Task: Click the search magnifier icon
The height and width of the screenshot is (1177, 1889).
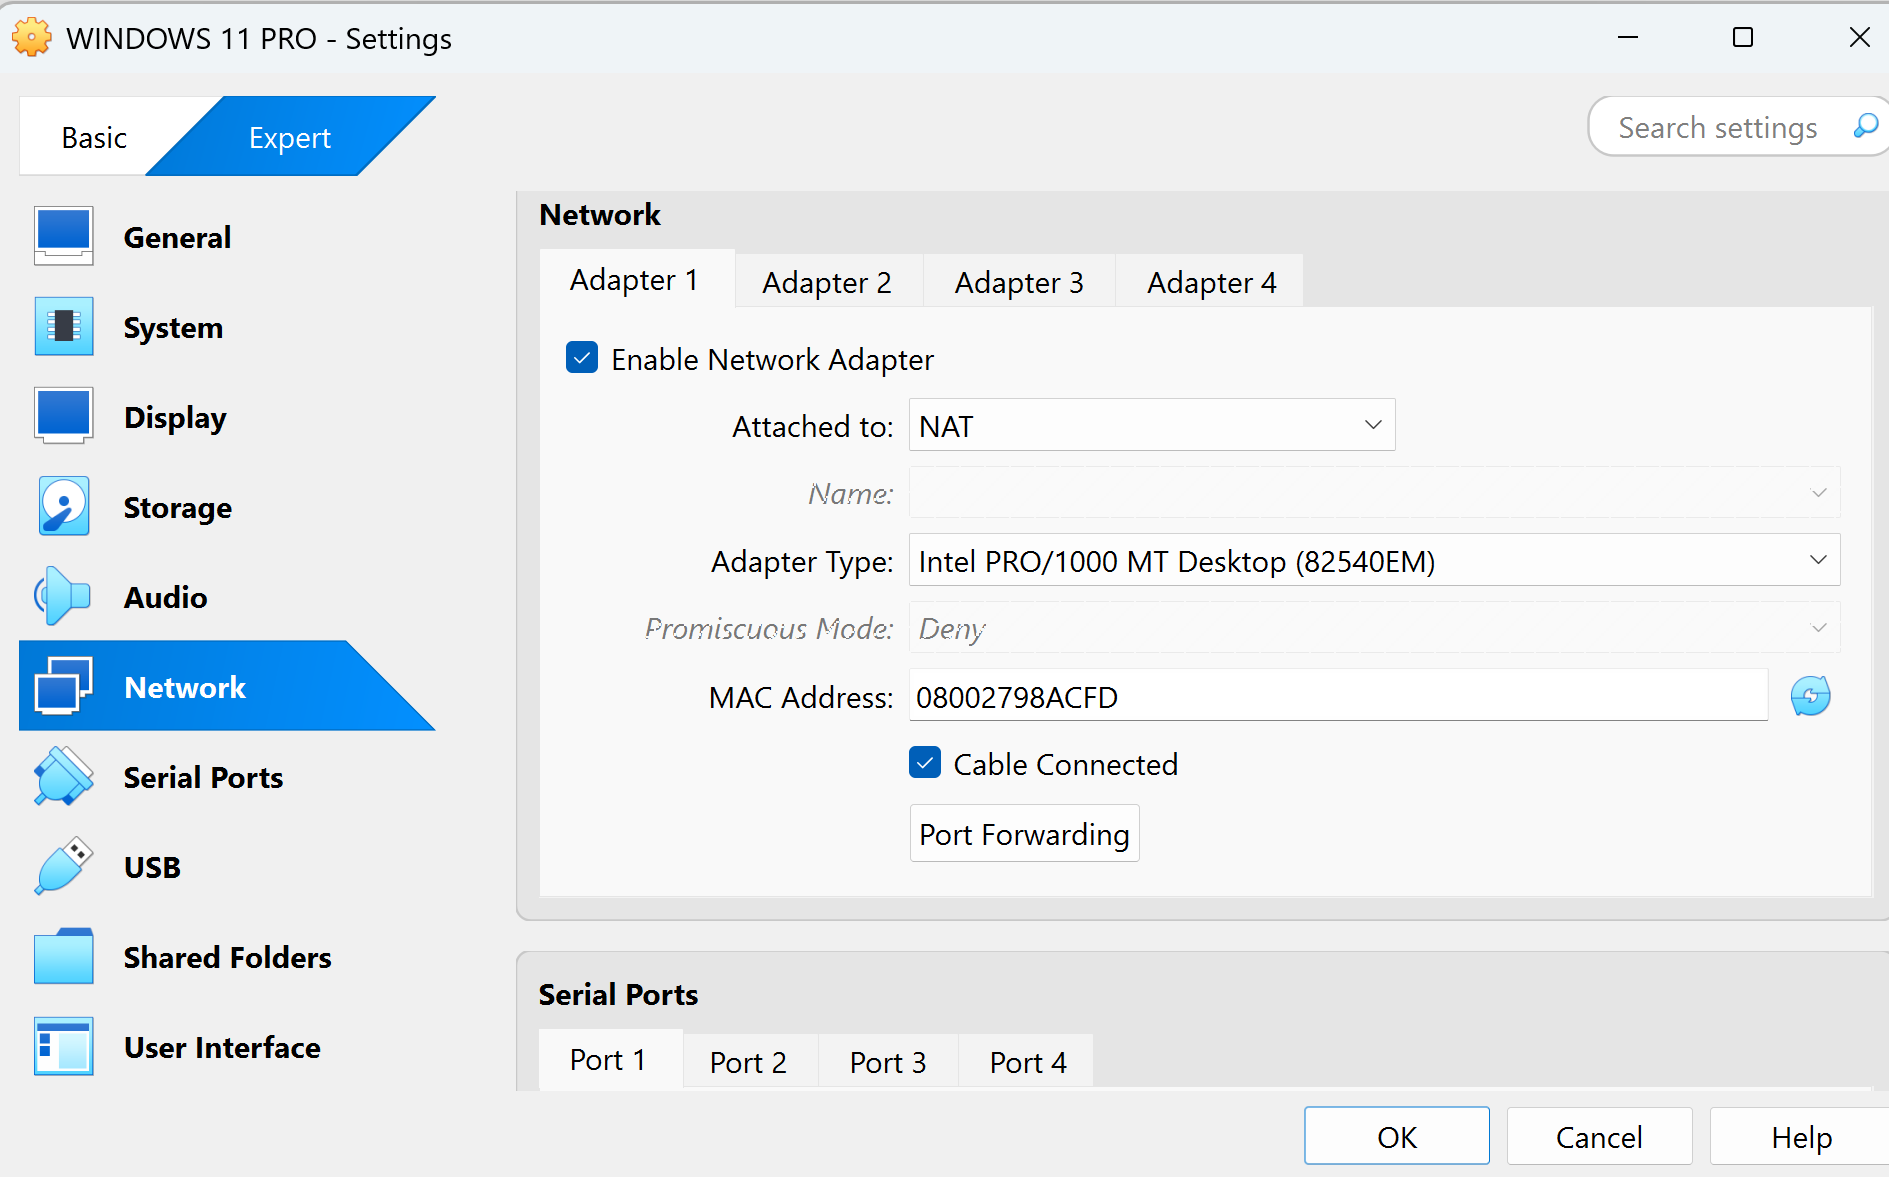Action: (1865, 127)
